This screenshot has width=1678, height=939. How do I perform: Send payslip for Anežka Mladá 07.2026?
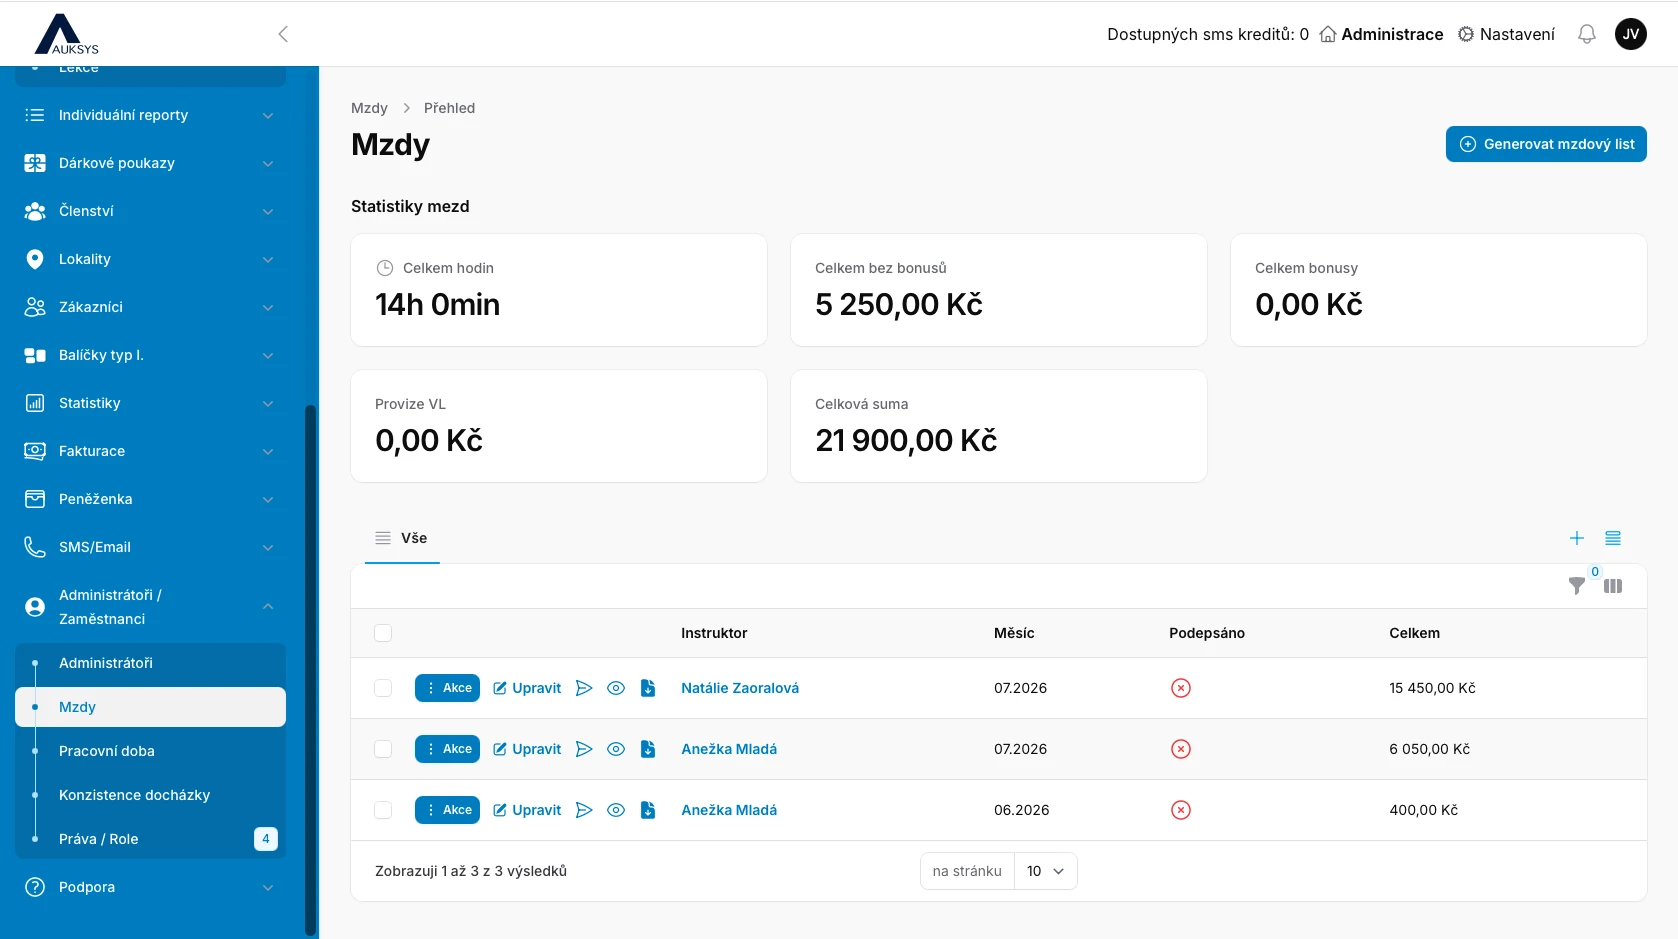point(584,749)
